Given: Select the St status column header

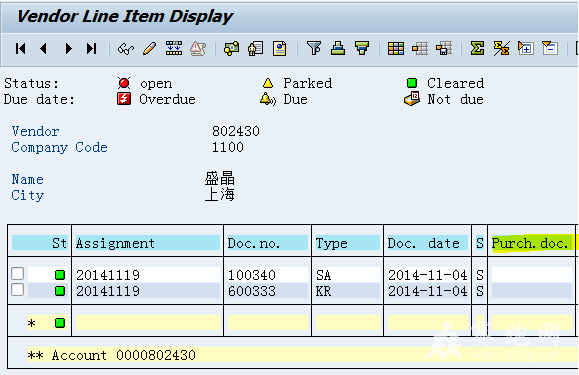Looking at the screenshot, I should [40, 243].
